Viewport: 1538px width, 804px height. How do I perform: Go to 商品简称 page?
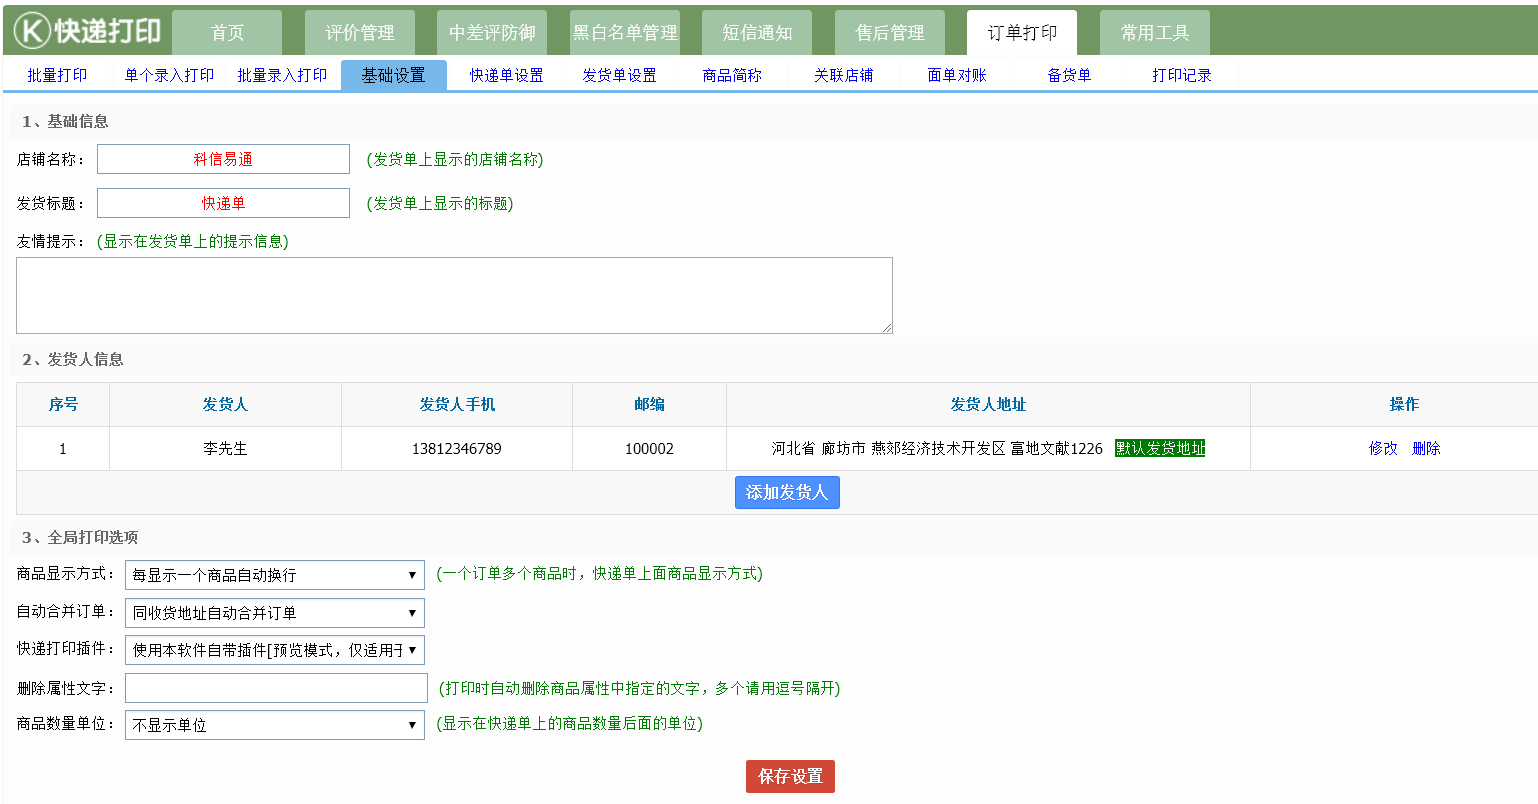tap(732, 75)
